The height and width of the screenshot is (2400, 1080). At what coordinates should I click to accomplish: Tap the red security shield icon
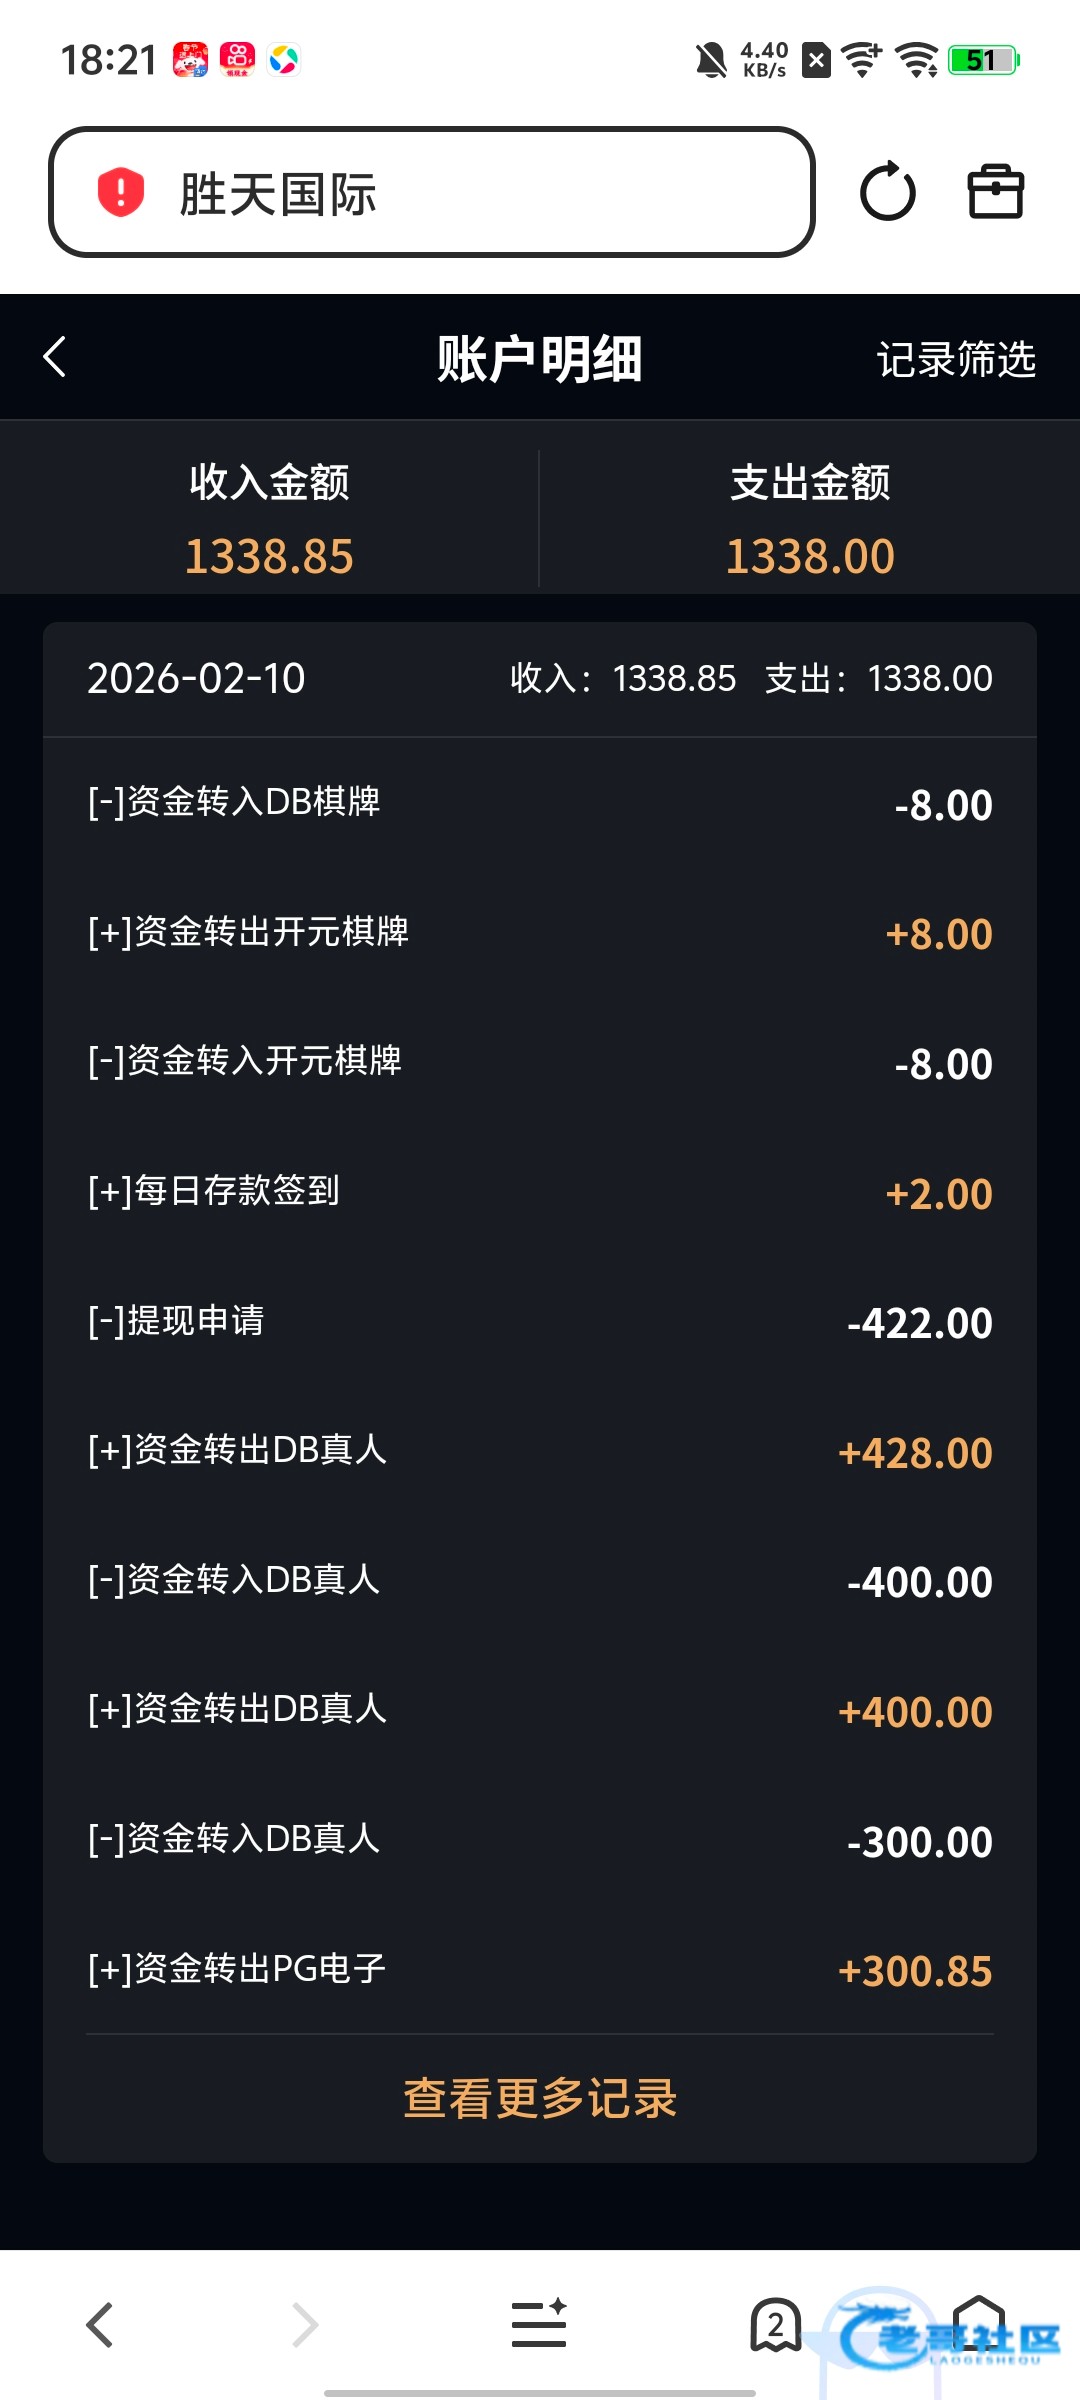click(x=120, y=192)
